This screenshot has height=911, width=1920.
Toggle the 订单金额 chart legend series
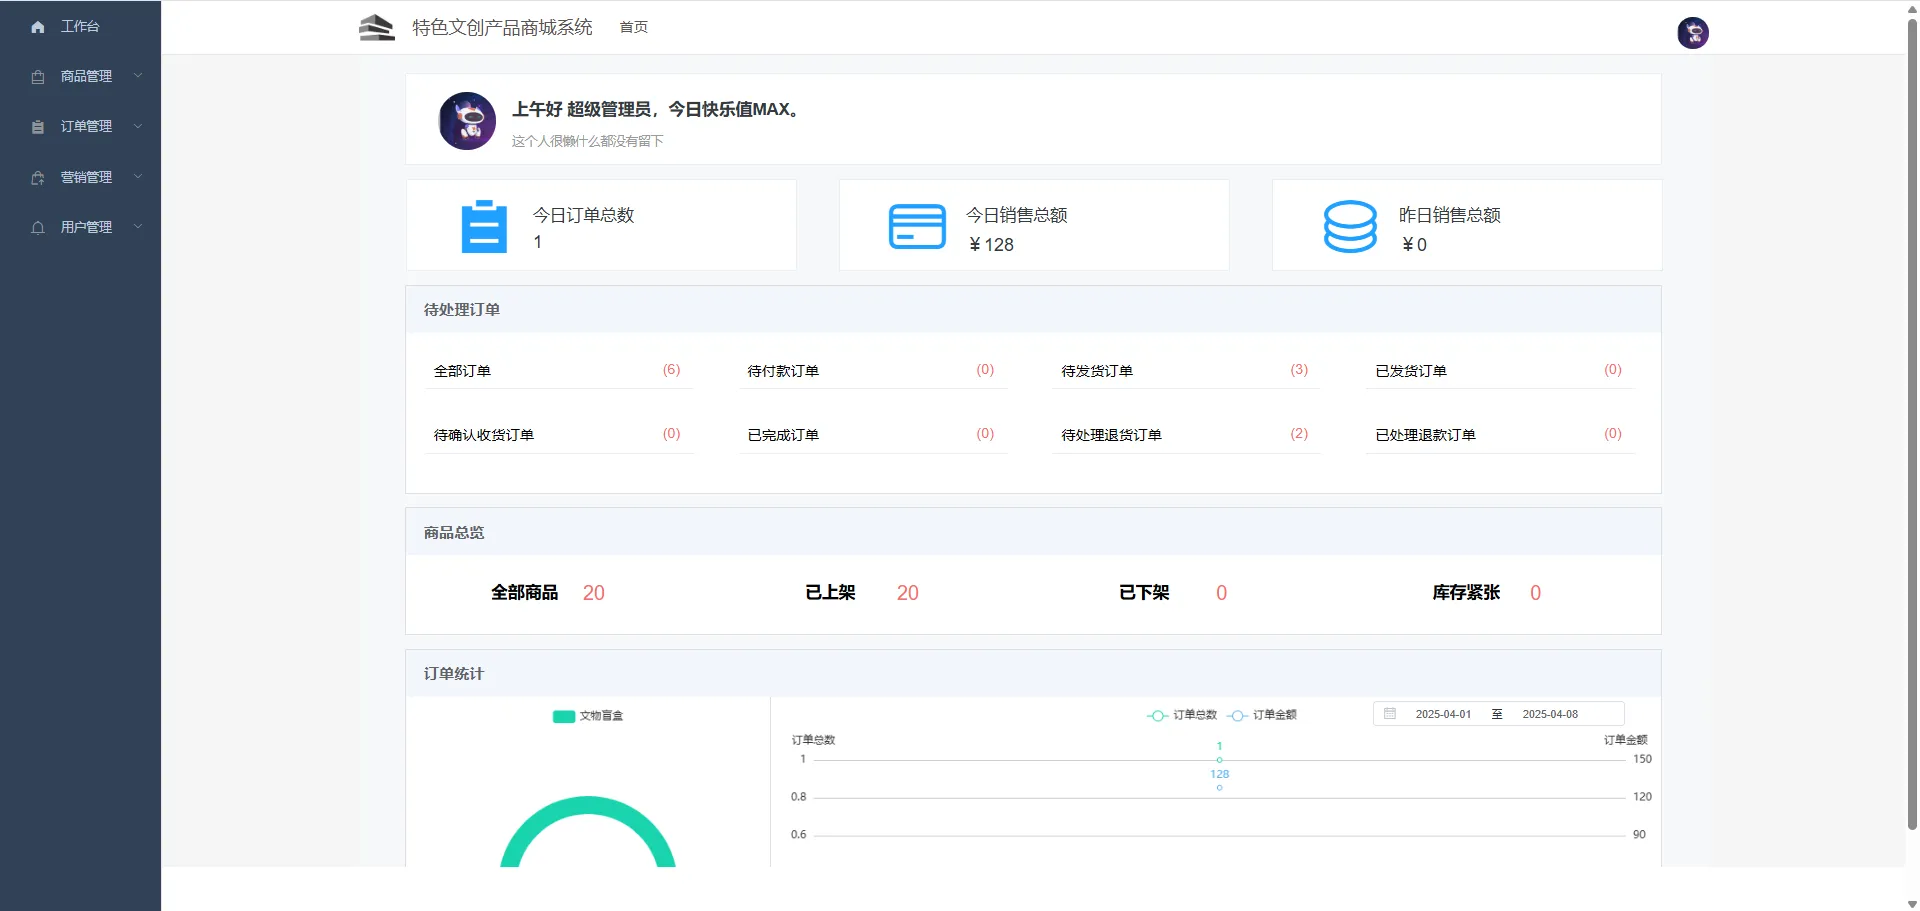click(x=1263, y=715)
